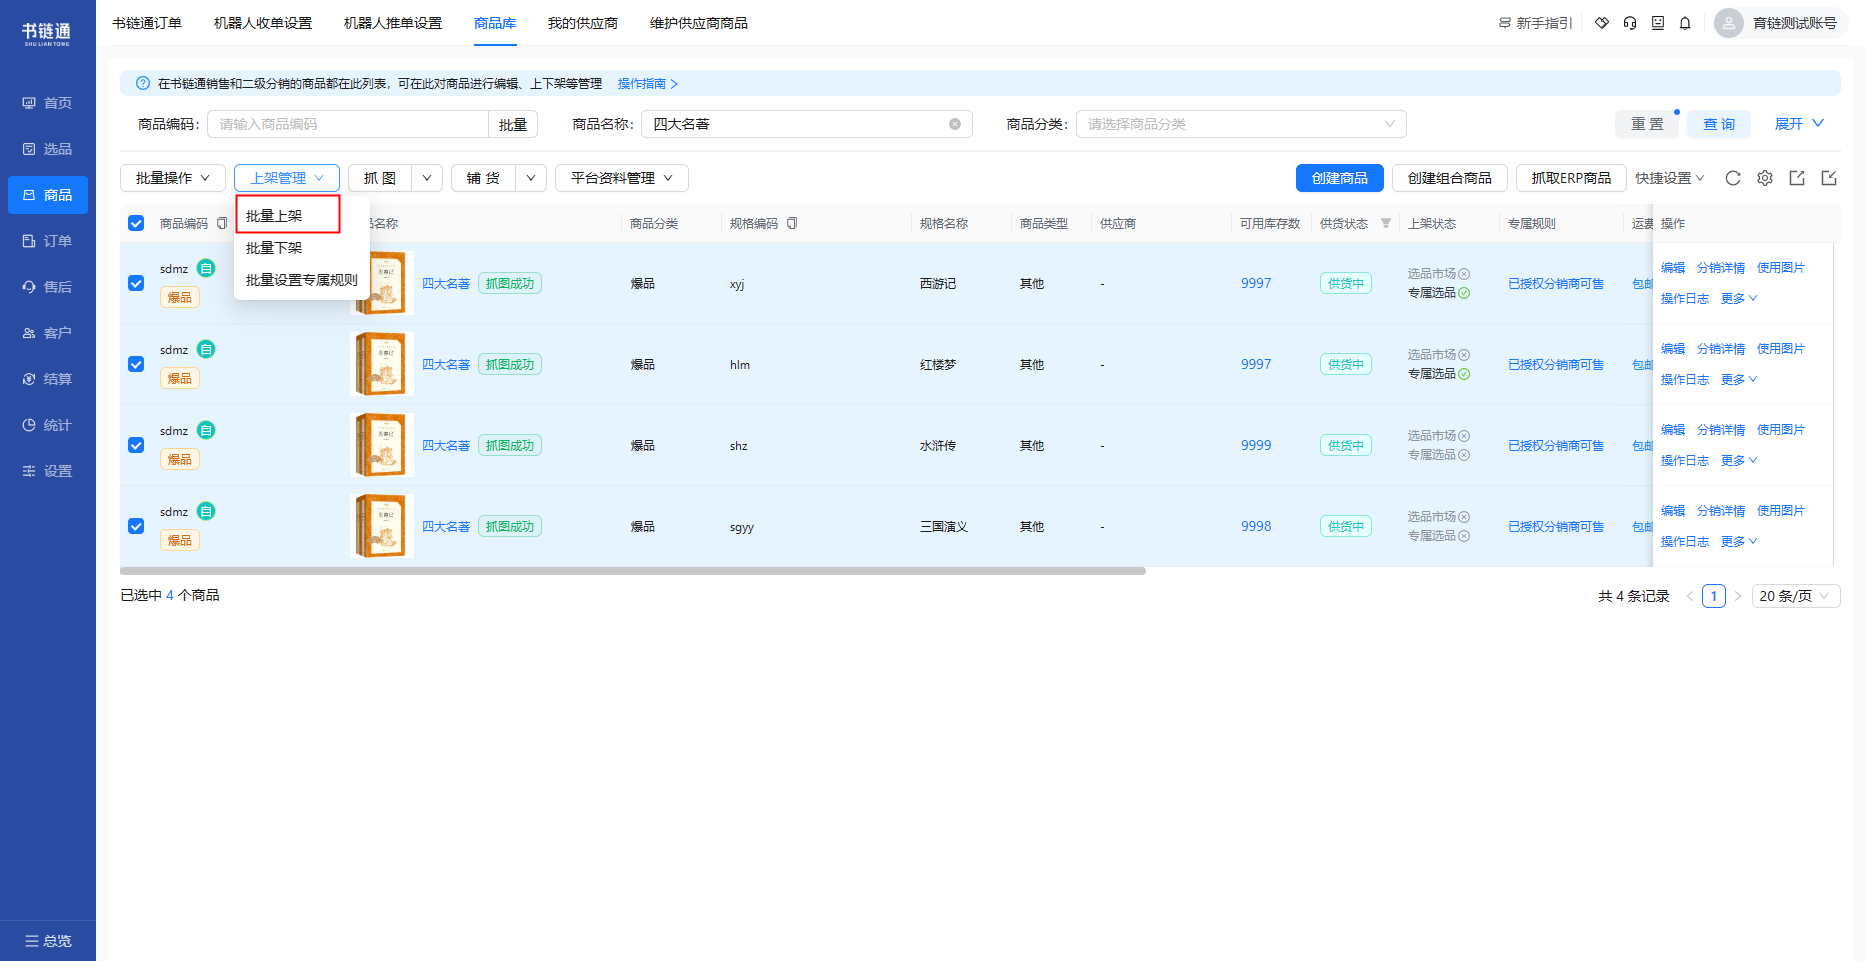Open arrow next to 抓图 button

[x=427, y=178]
